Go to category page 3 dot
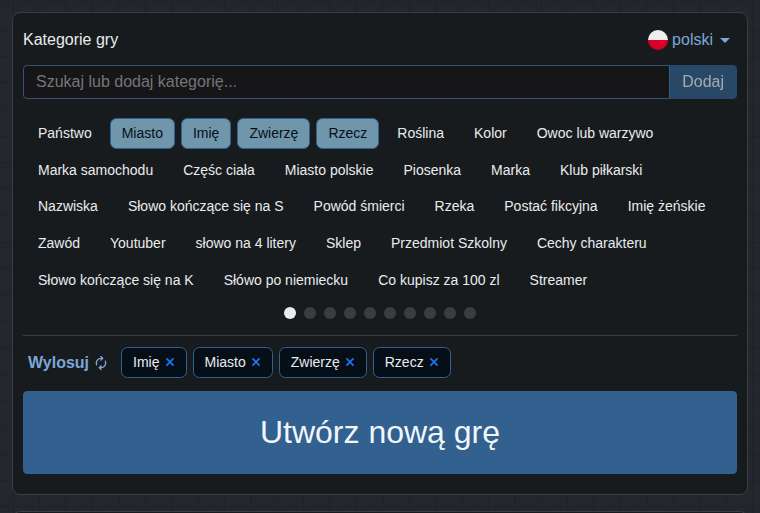The height and width of the screenshot is (513, 760). (x=330, y=313)
